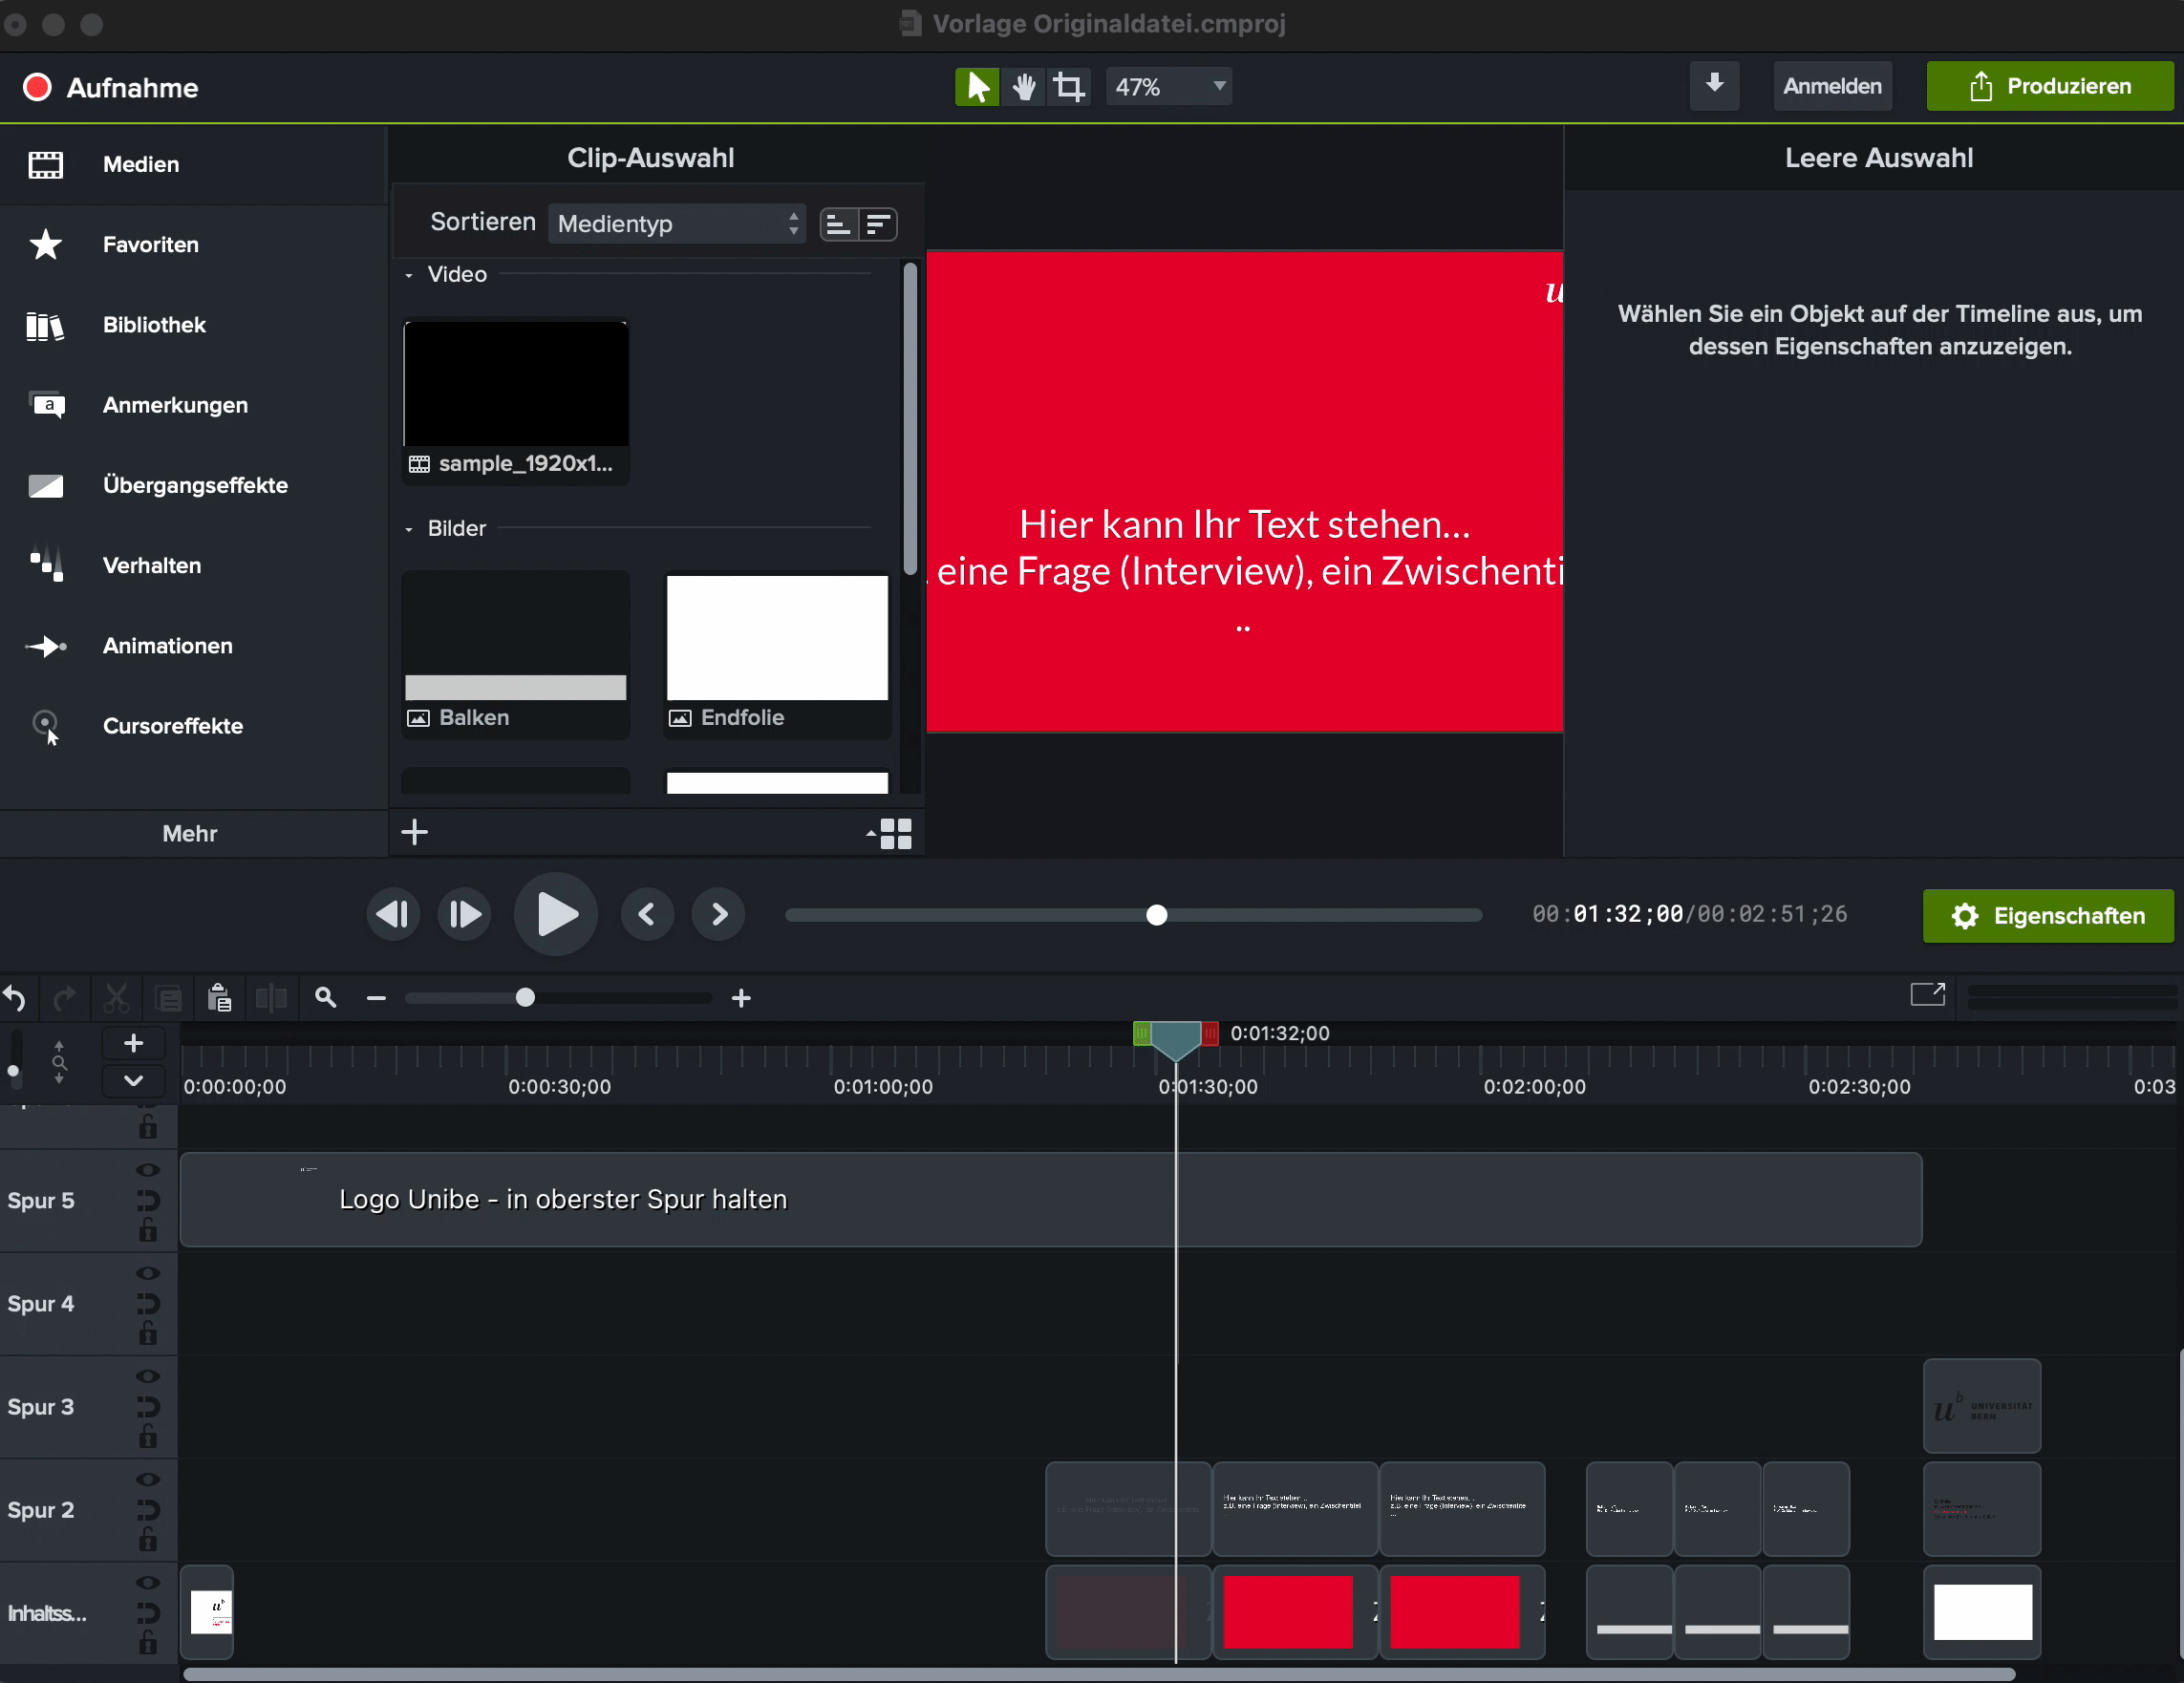
Task: Click the Produzieren button
Action: pos(2049,87)
